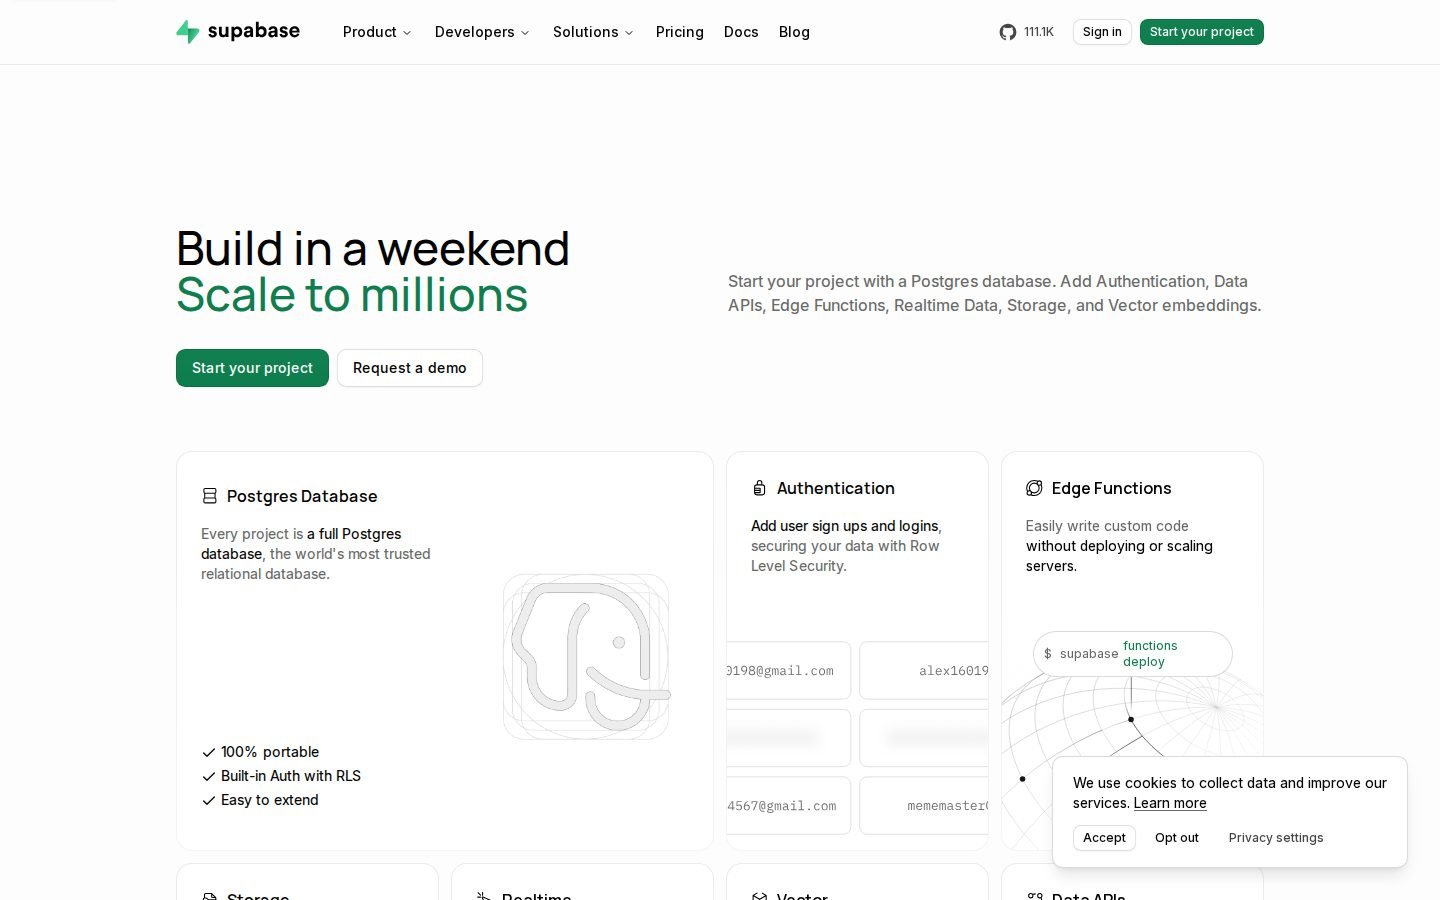Click the Postgres Database stack icon
The height and width of the screenshot is (900, 1440).
pyautogui.click(x=210, y=496)
